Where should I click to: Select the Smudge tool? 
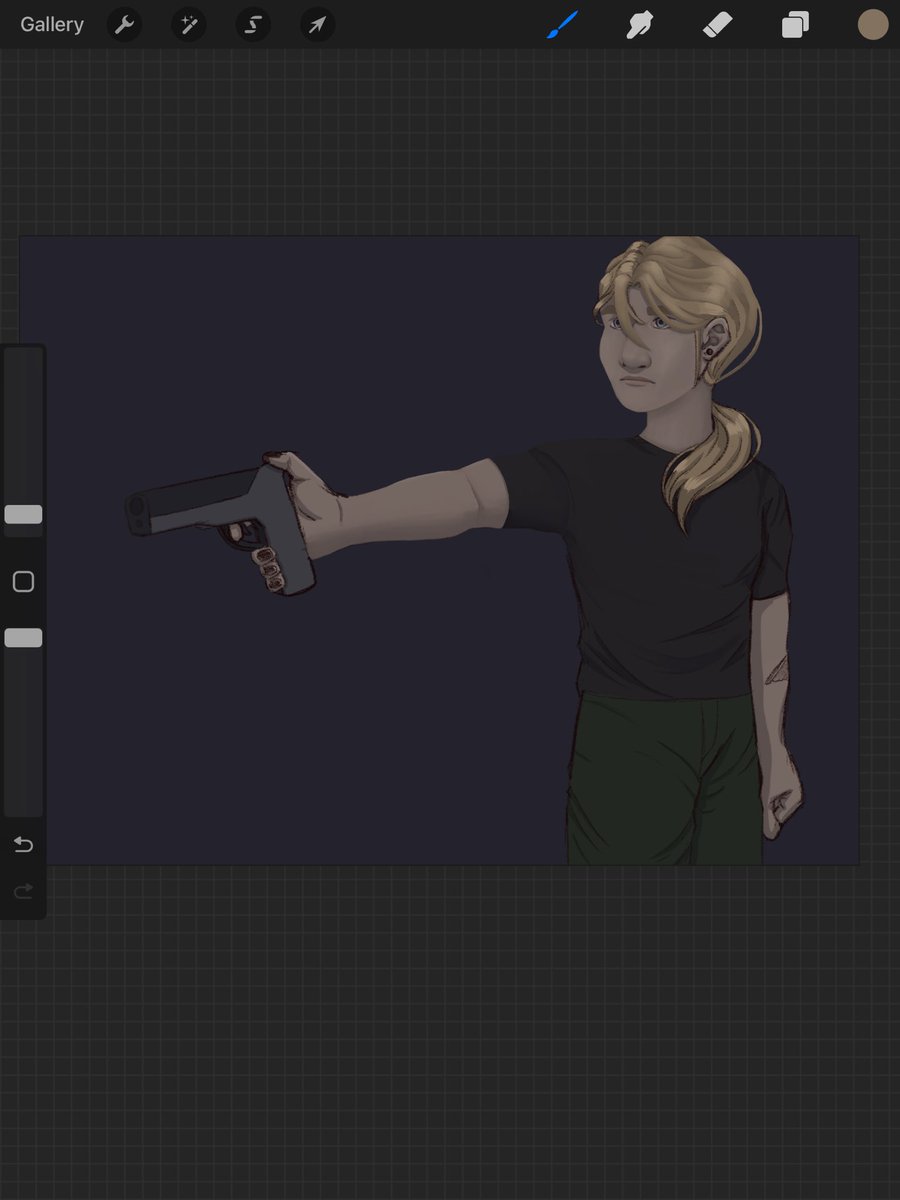click(x=640, y=25)
